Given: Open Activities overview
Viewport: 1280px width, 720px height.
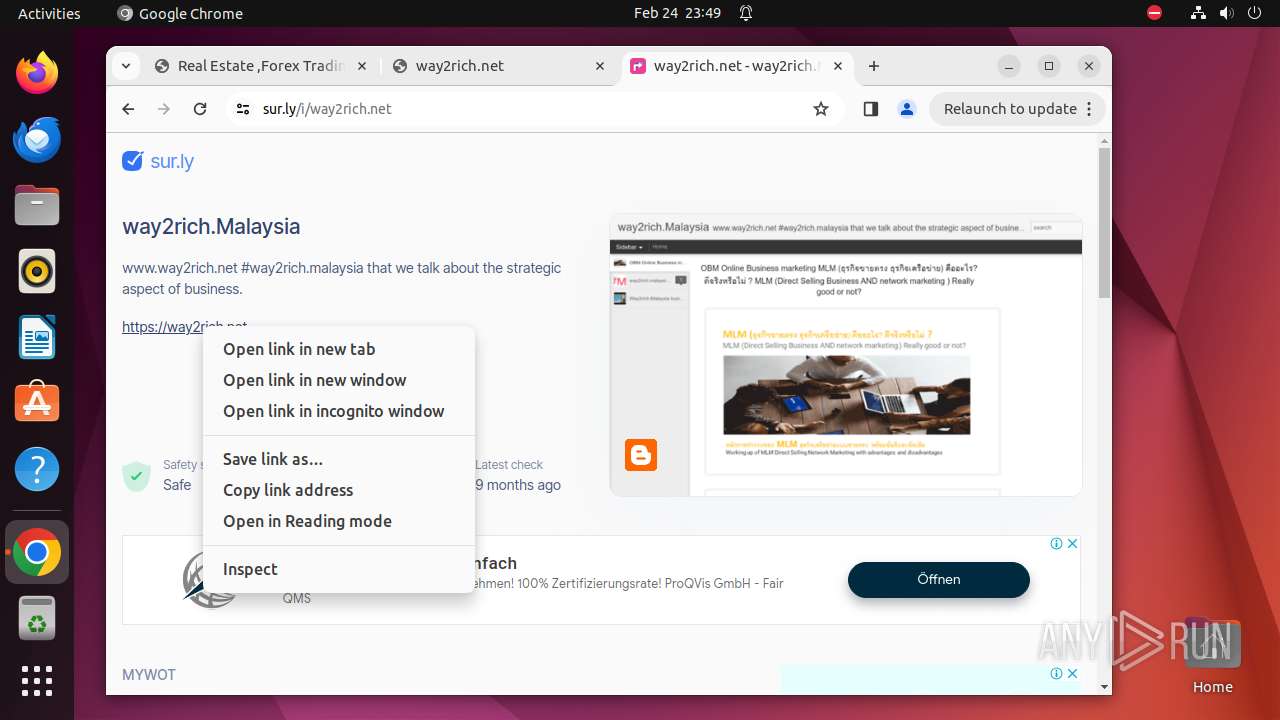Looking at the screenshot, I should [x=49, y=13].
